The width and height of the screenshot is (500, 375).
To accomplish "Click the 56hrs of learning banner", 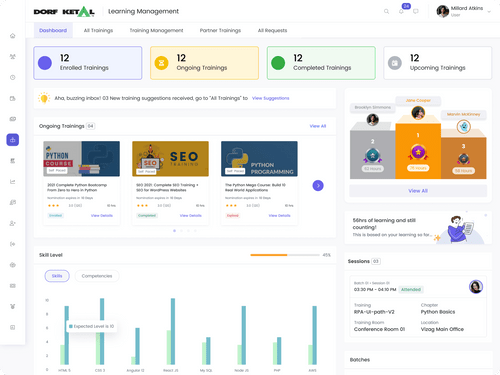I will pyautogui.click(x=418, y=228).
